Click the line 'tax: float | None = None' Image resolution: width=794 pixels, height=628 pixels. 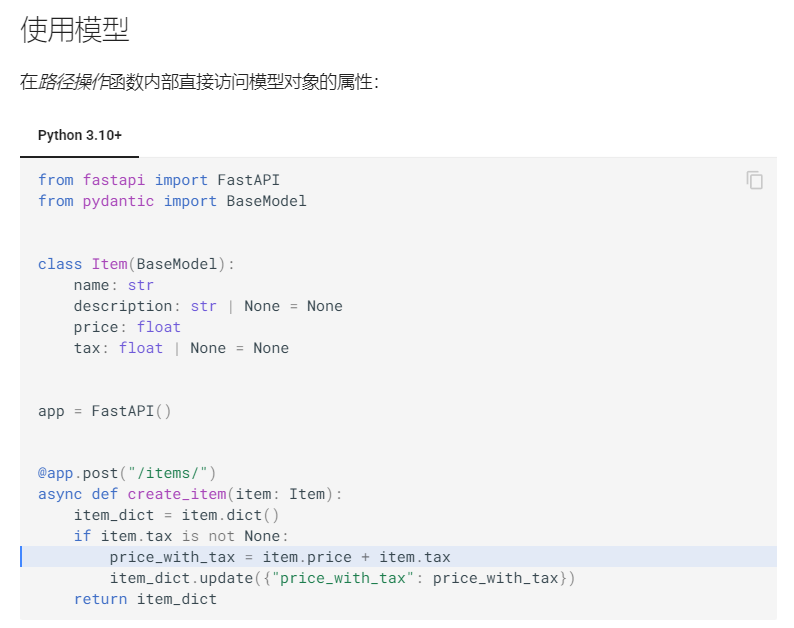(x=181, y=348)
